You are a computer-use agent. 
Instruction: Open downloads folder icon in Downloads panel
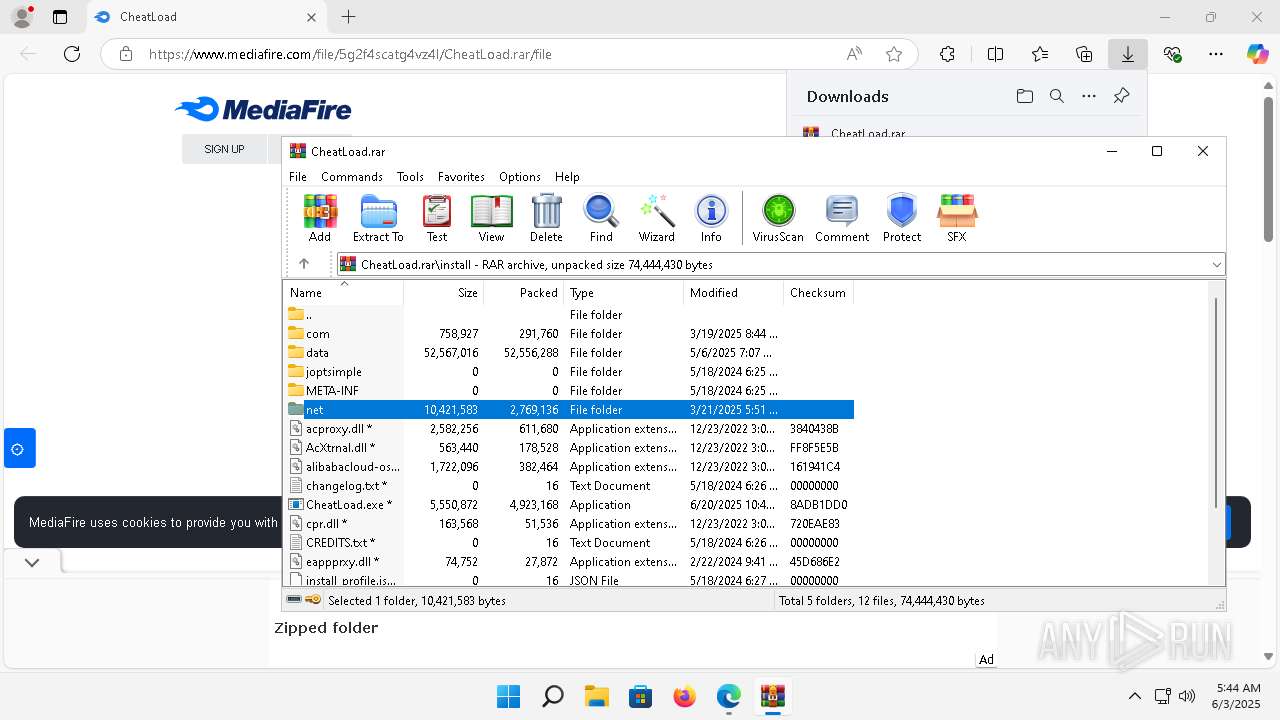tap(1024, 96)
